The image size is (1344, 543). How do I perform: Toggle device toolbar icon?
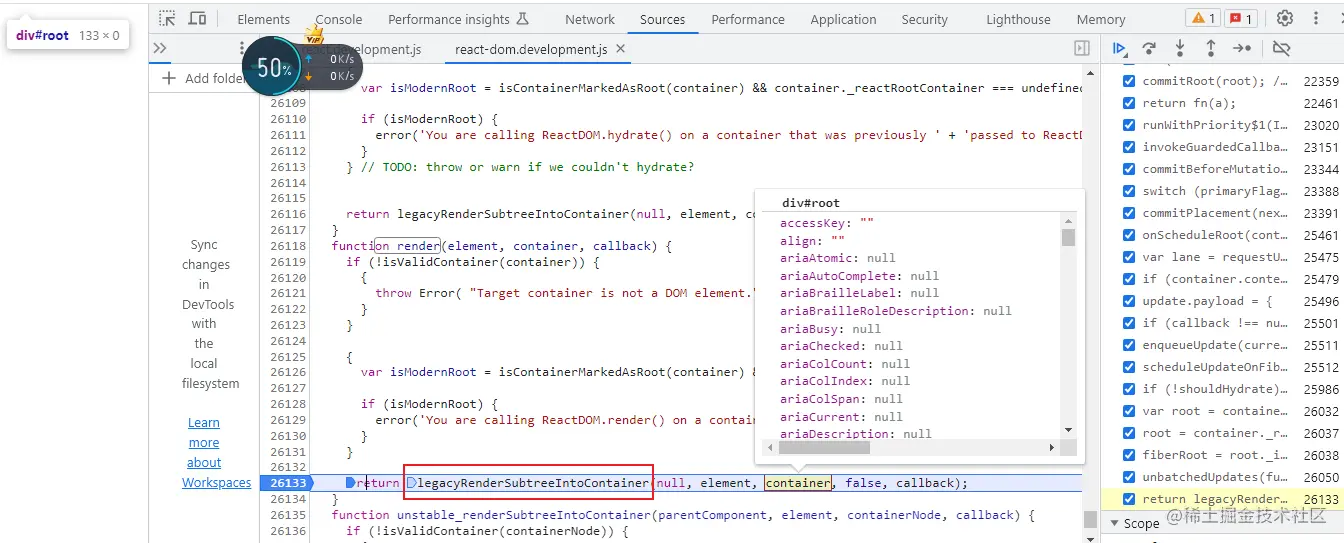198,18
